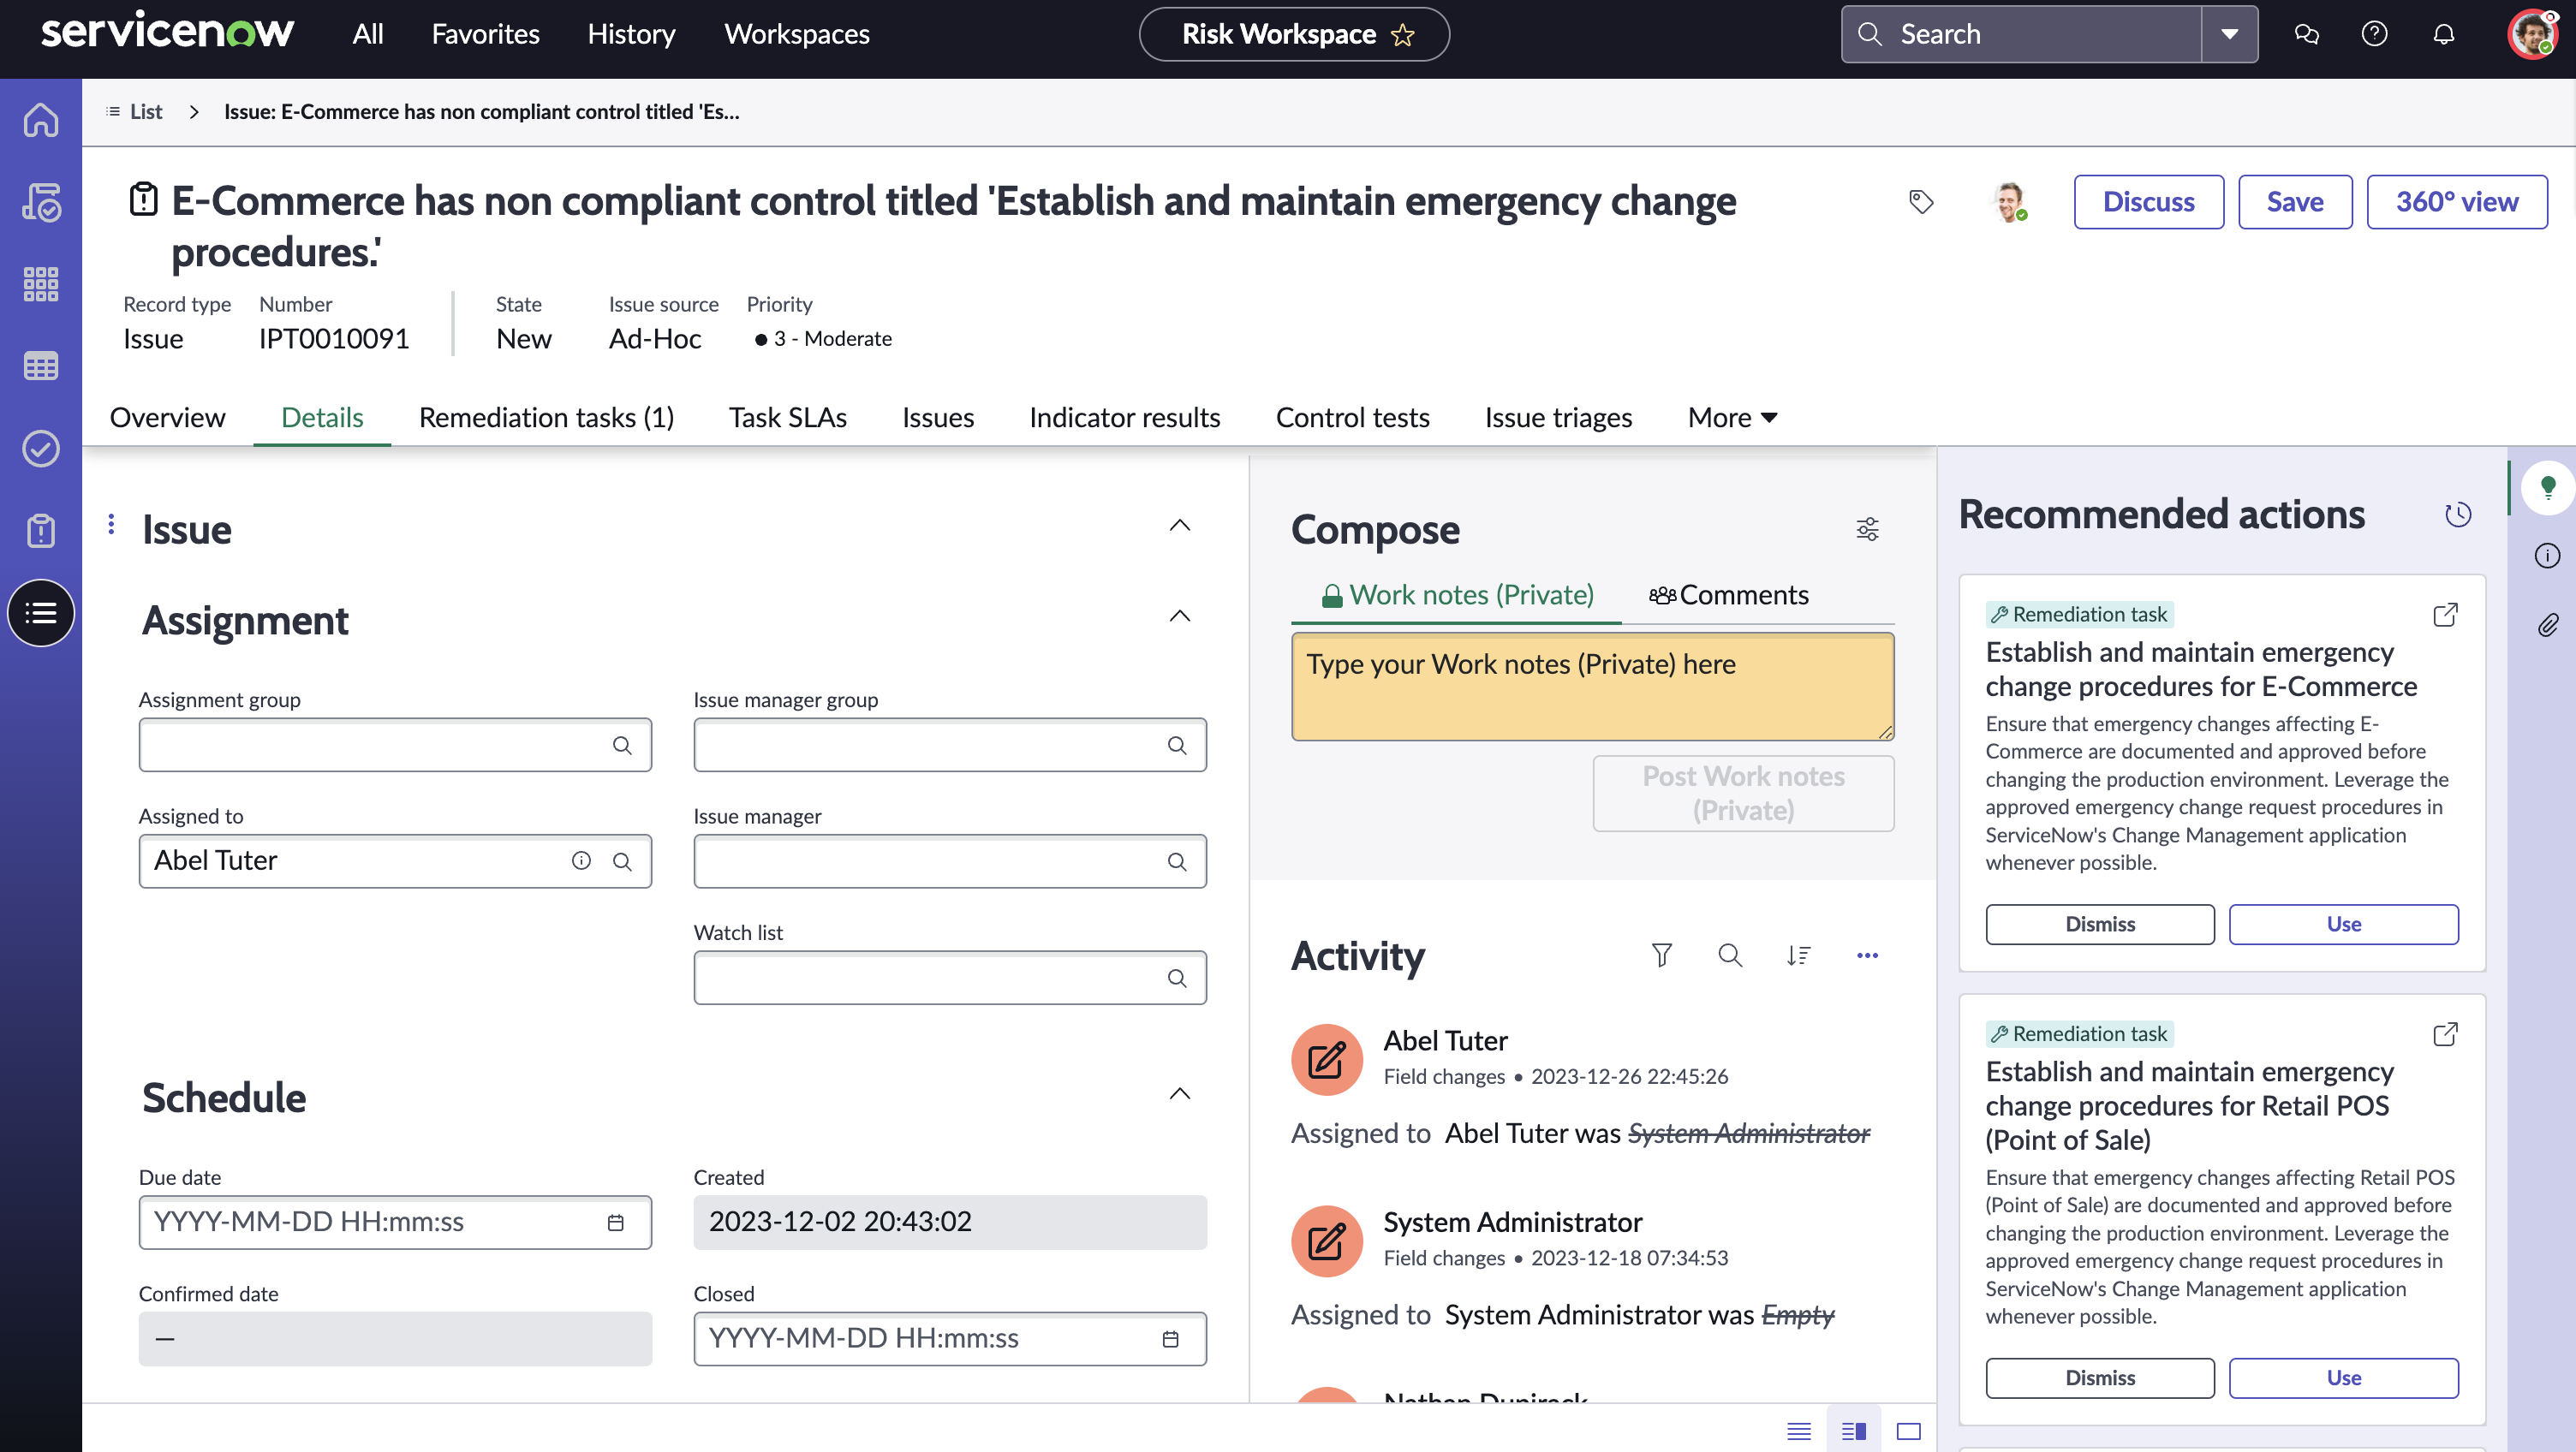Open the clipboard issues sidebar icon
Viewport: 2576px width, 1452px height.
point(41,531)
